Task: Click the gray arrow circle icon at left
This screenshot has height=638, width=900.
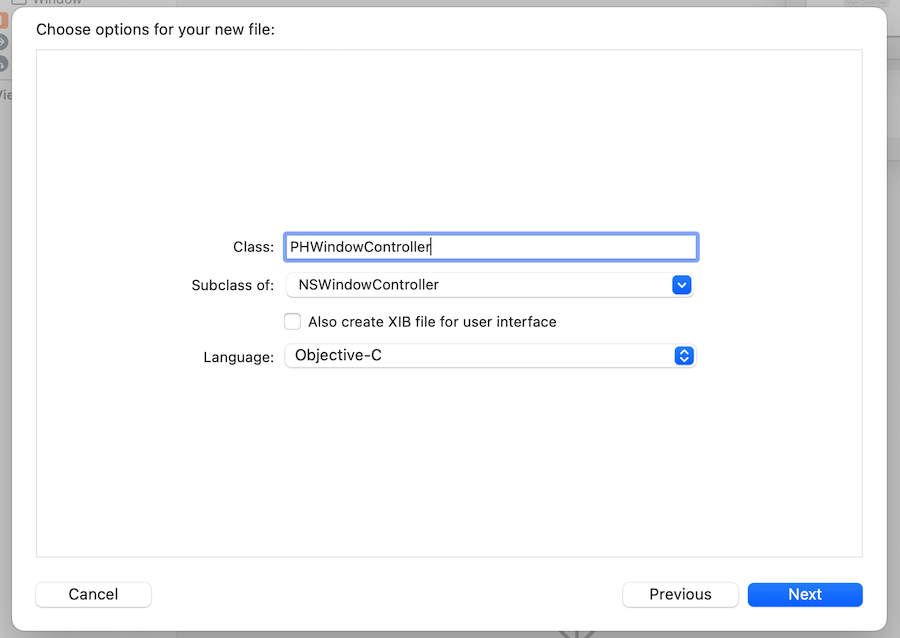Action: pyautogui.click(x=3, y=42)
